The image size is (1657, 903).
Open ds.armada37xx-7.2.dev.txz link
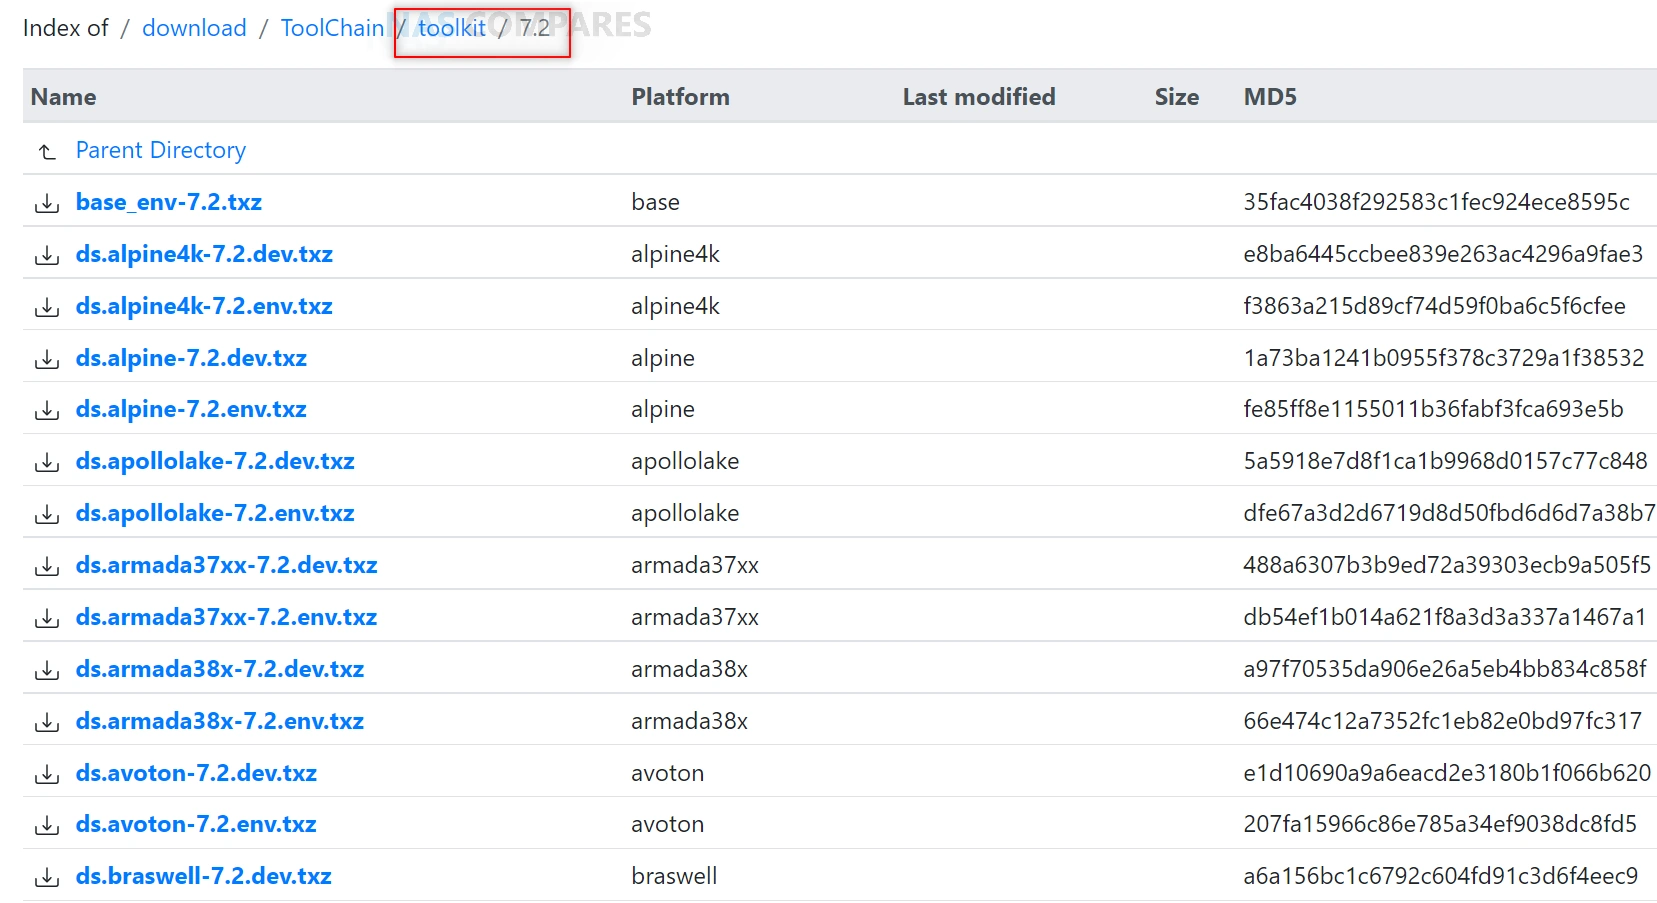coord(227,565)
